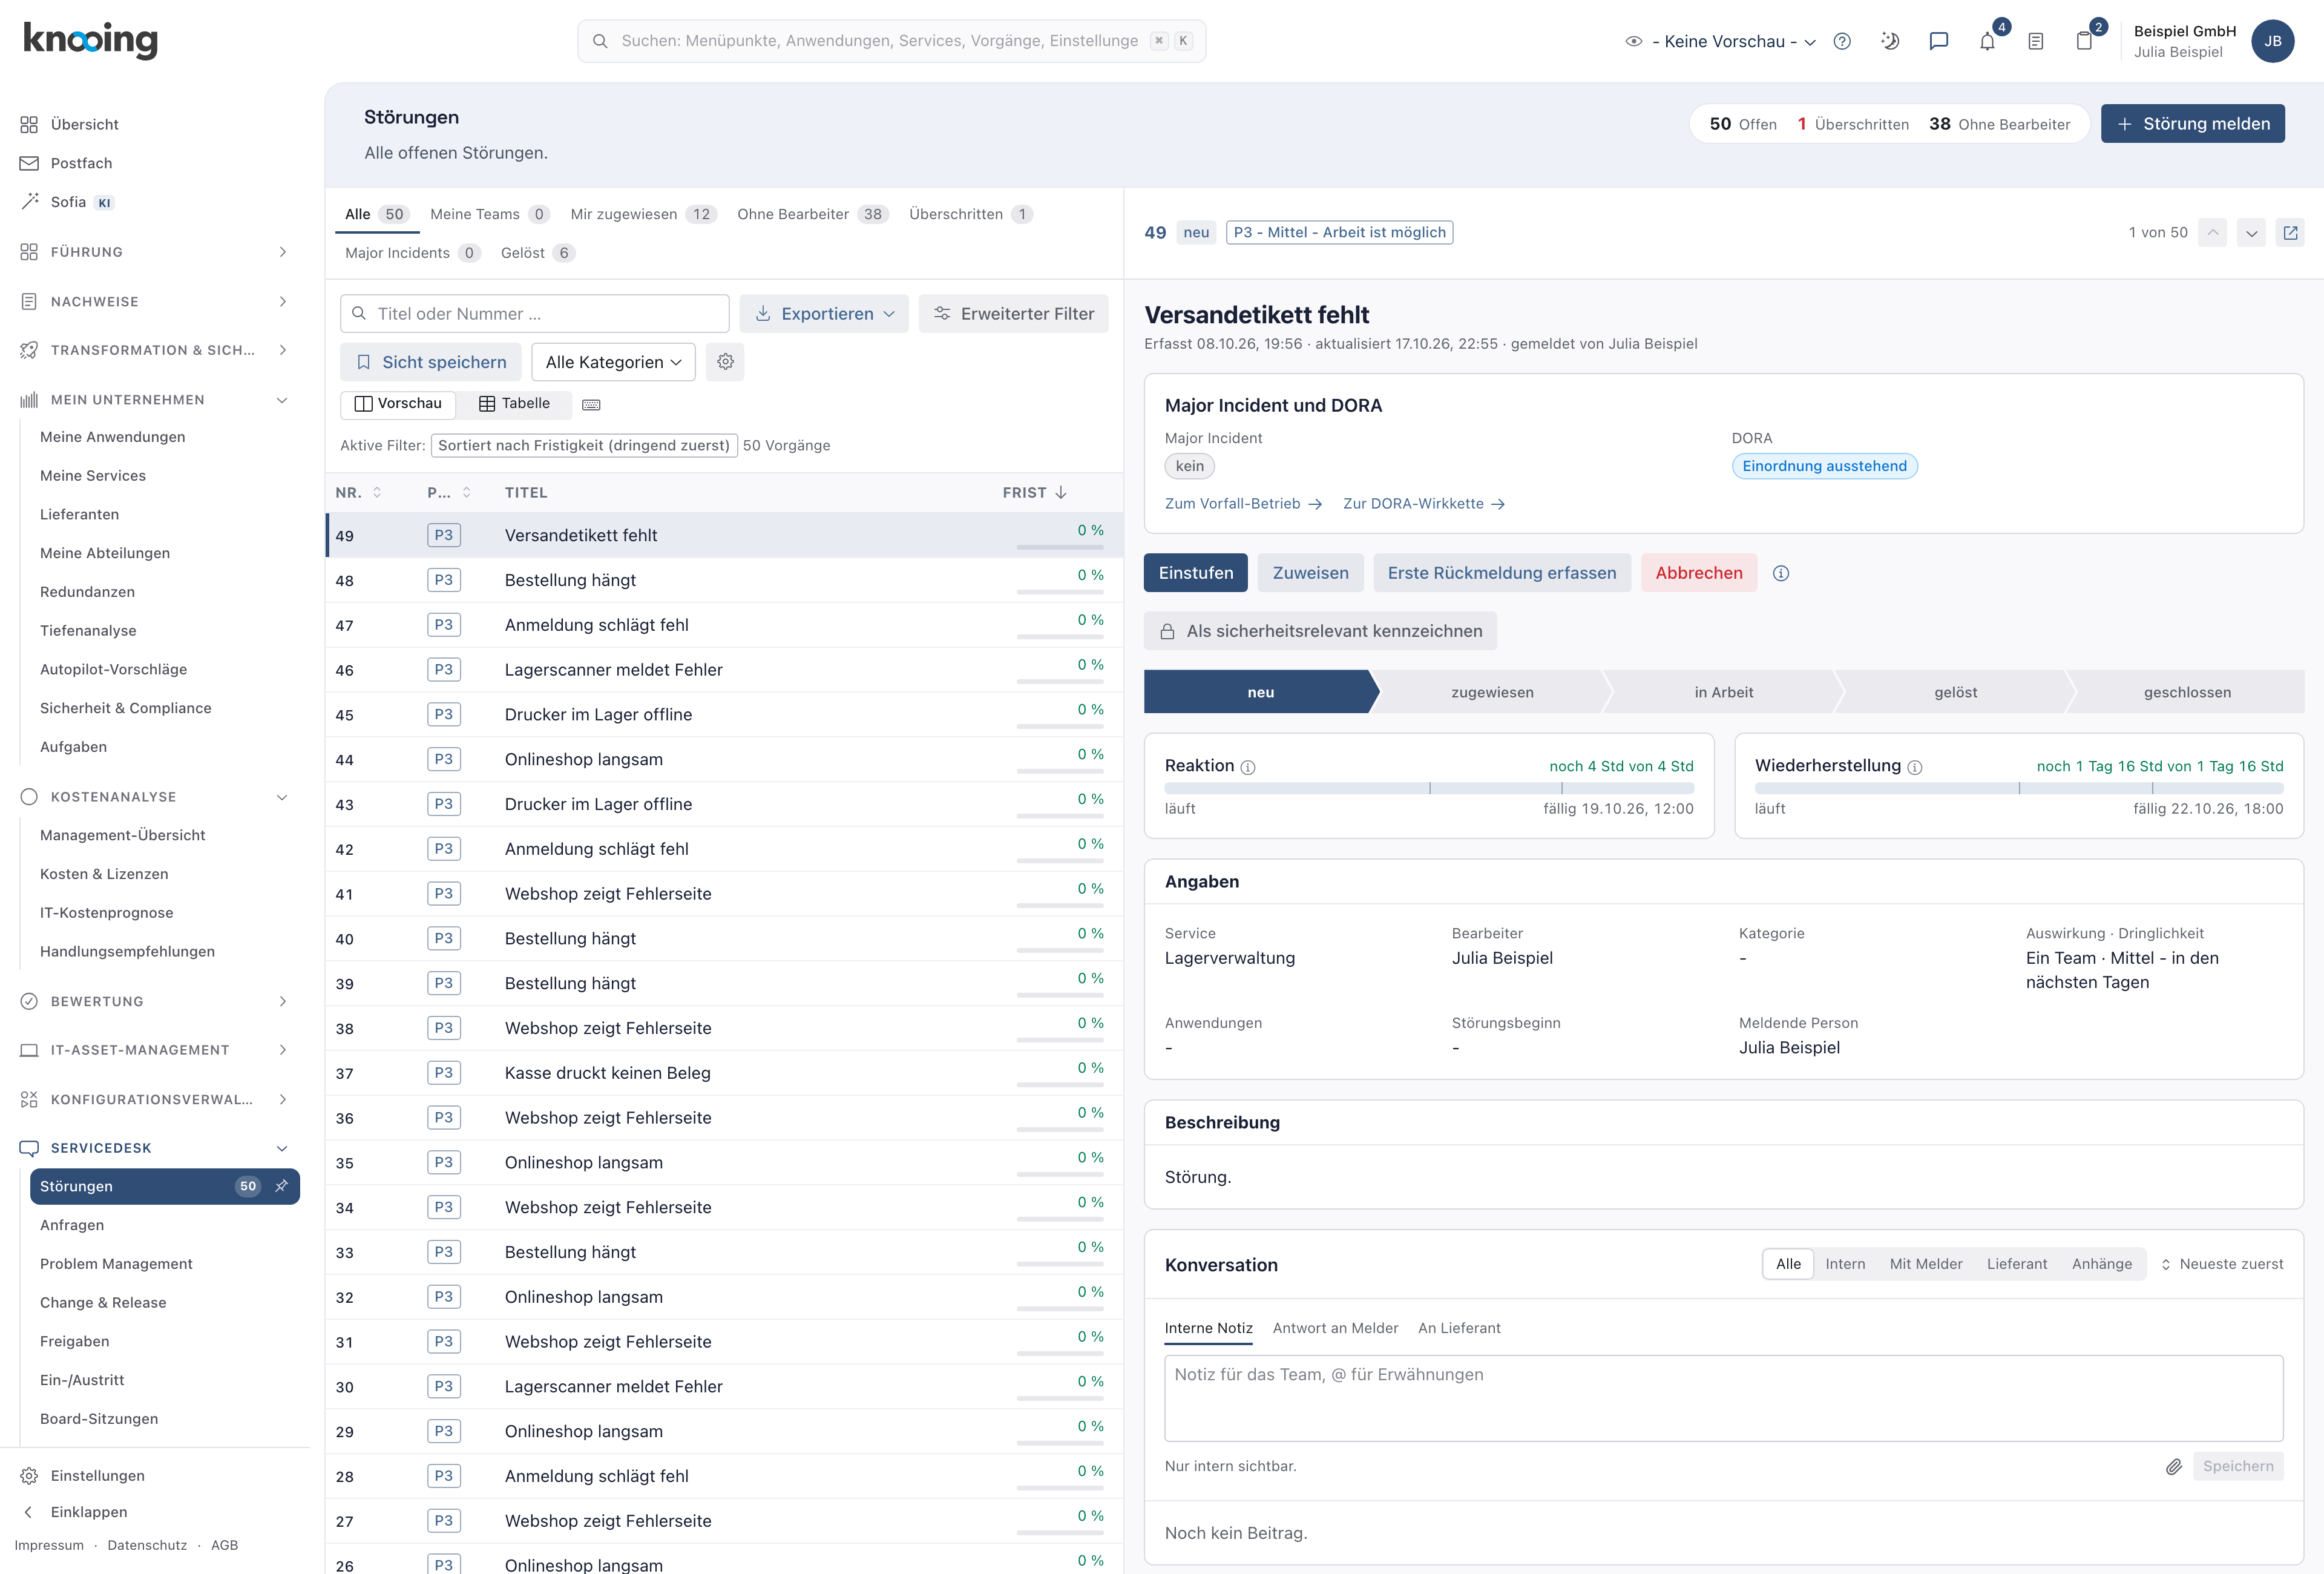Switch list to Vorschau view
The width and height of the screenshot is (2324, 1574).
[398, 404]
